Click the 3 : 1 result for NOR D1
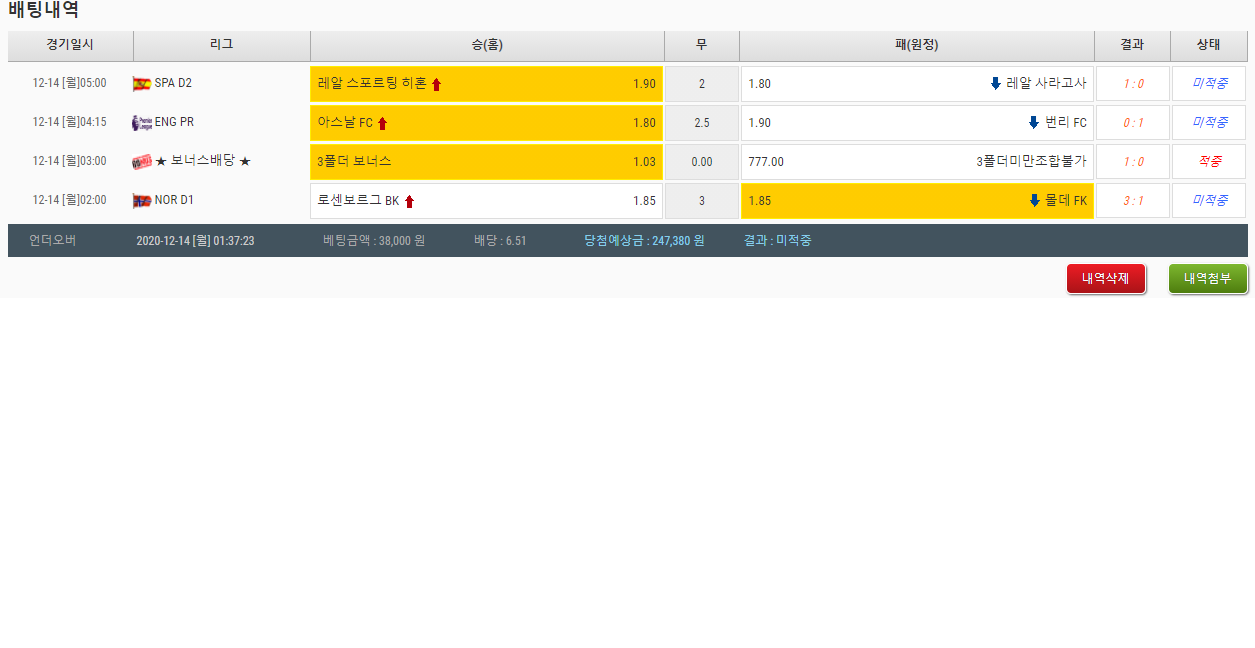Image resolution: width=1255 pixels, height=648 pixels. 1132,201
